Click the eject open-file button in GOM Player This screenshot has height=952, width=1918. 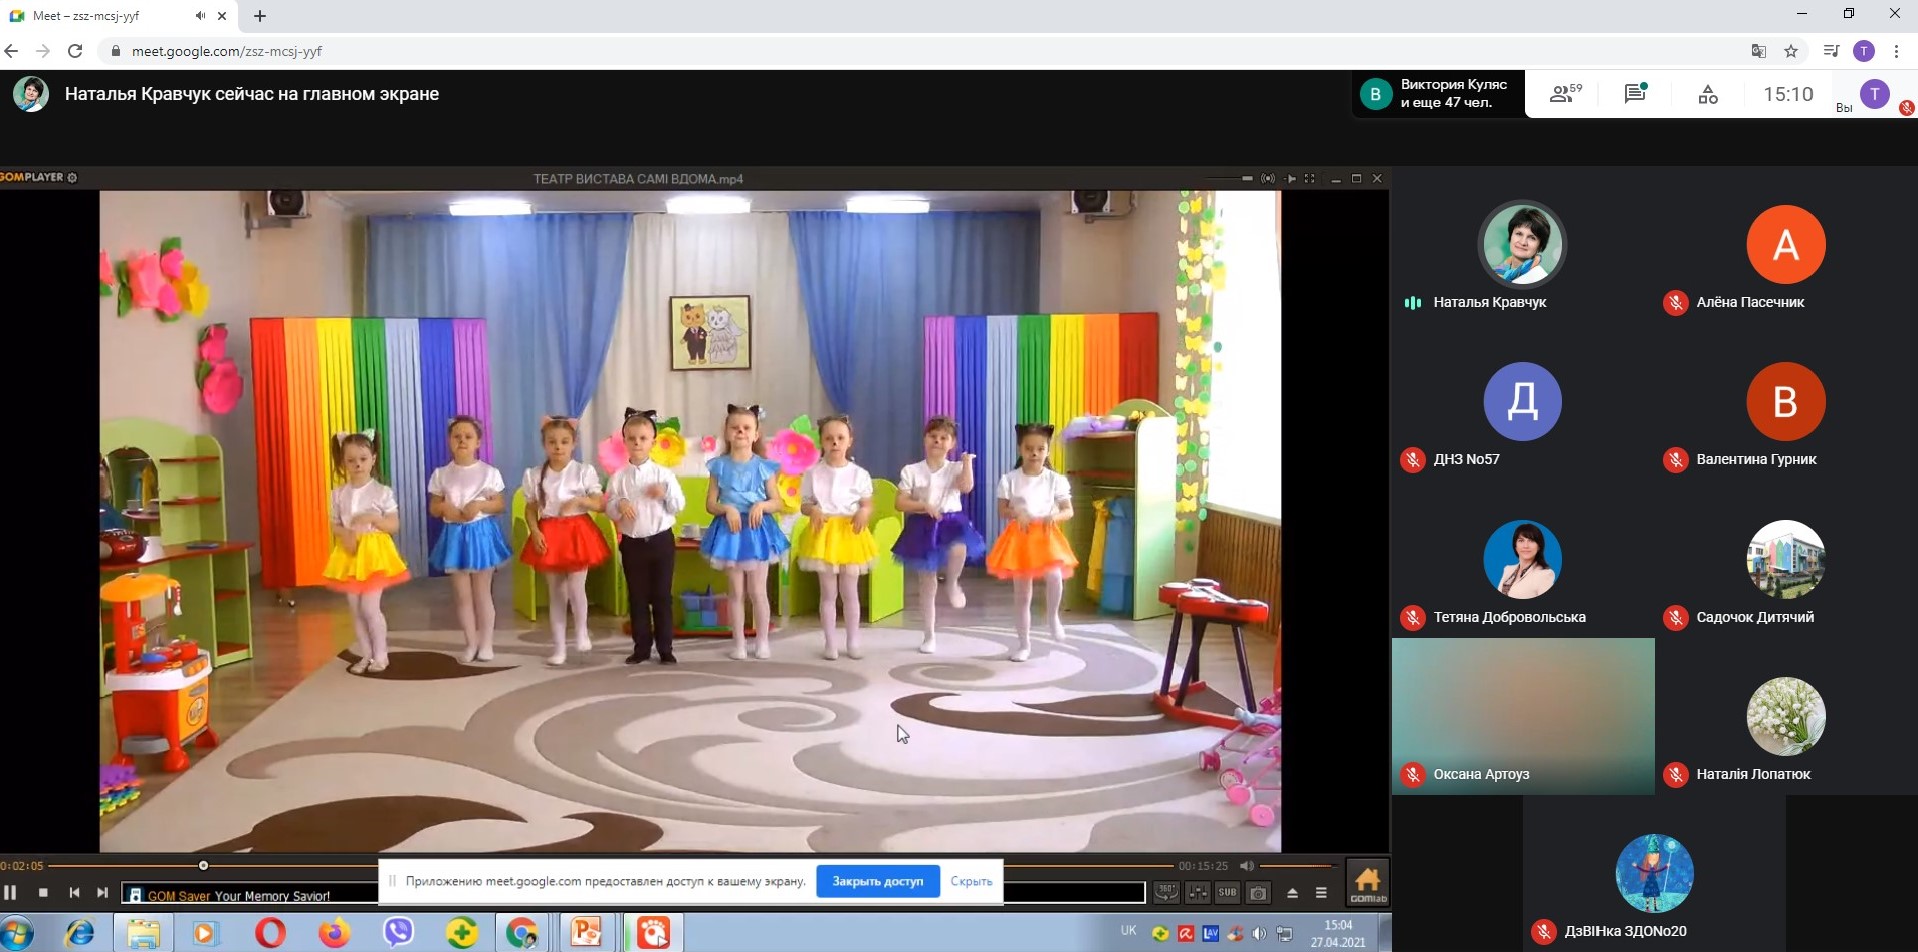1292,893
